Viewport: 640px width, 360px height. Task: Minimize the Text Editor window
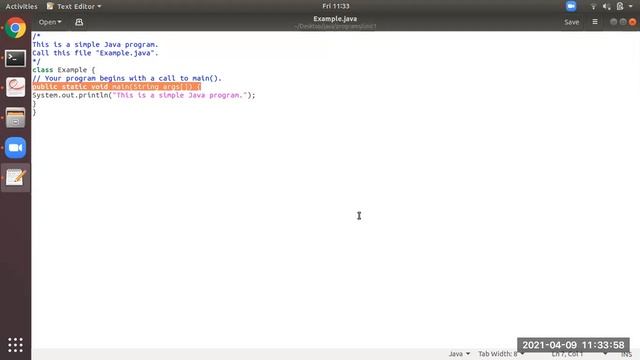point(613,22)
